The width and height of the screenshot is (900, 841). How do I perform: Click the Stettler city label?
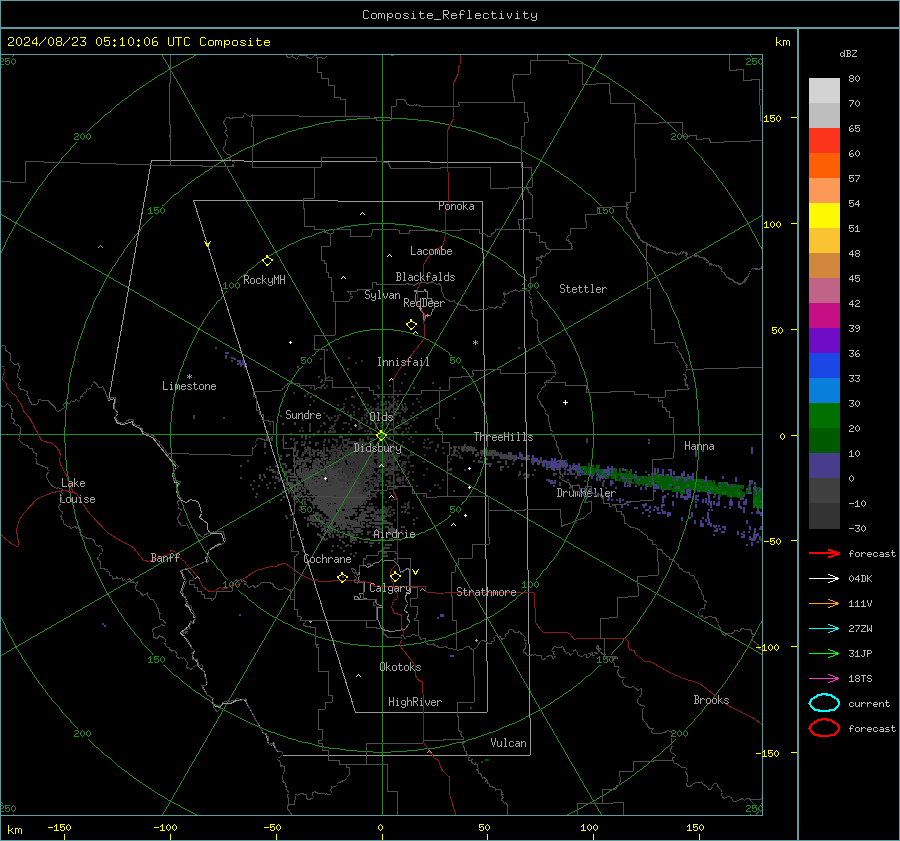click(583, 289)
